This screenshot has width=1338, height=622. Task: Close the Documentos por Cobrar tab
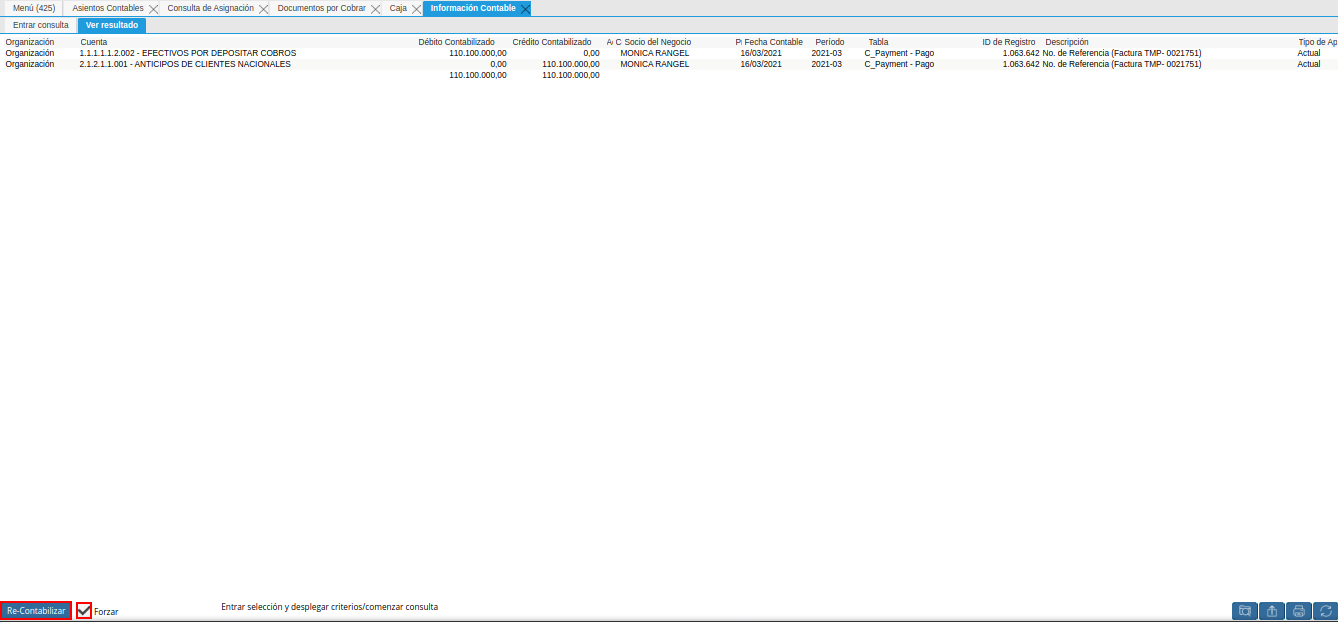click(375, 8)
